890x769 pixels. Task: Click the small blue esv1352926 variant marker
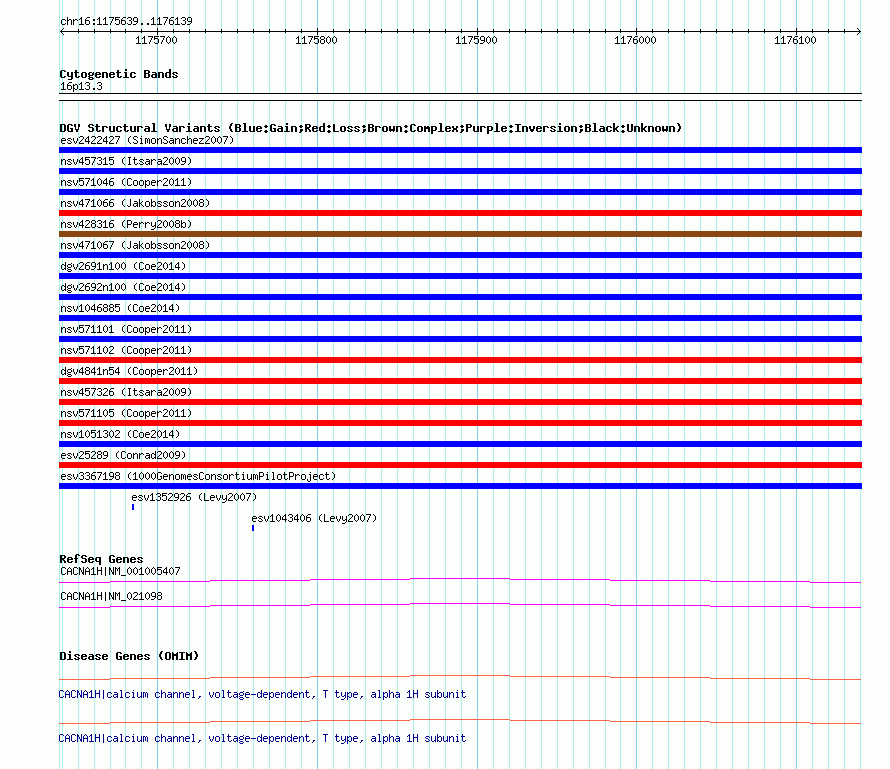(133, 507)
